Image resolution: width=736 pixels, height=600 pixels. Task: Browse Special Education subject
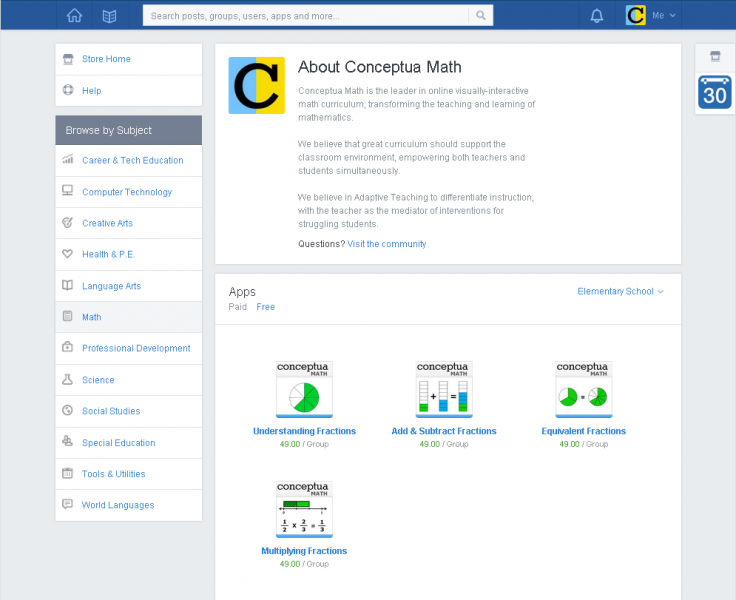click(118, 443)
